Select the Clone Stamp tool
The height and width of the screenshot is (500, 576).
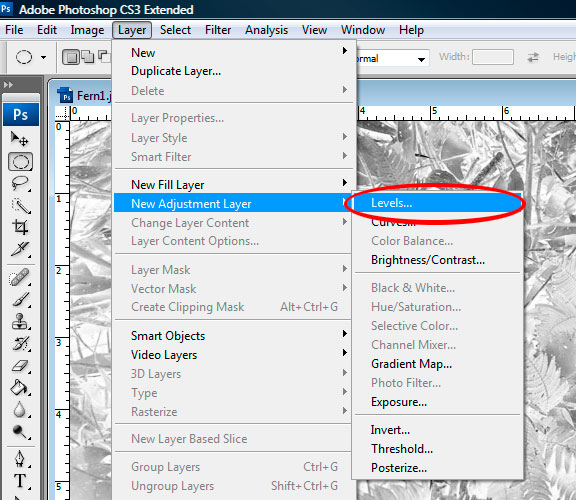point(19,321)
